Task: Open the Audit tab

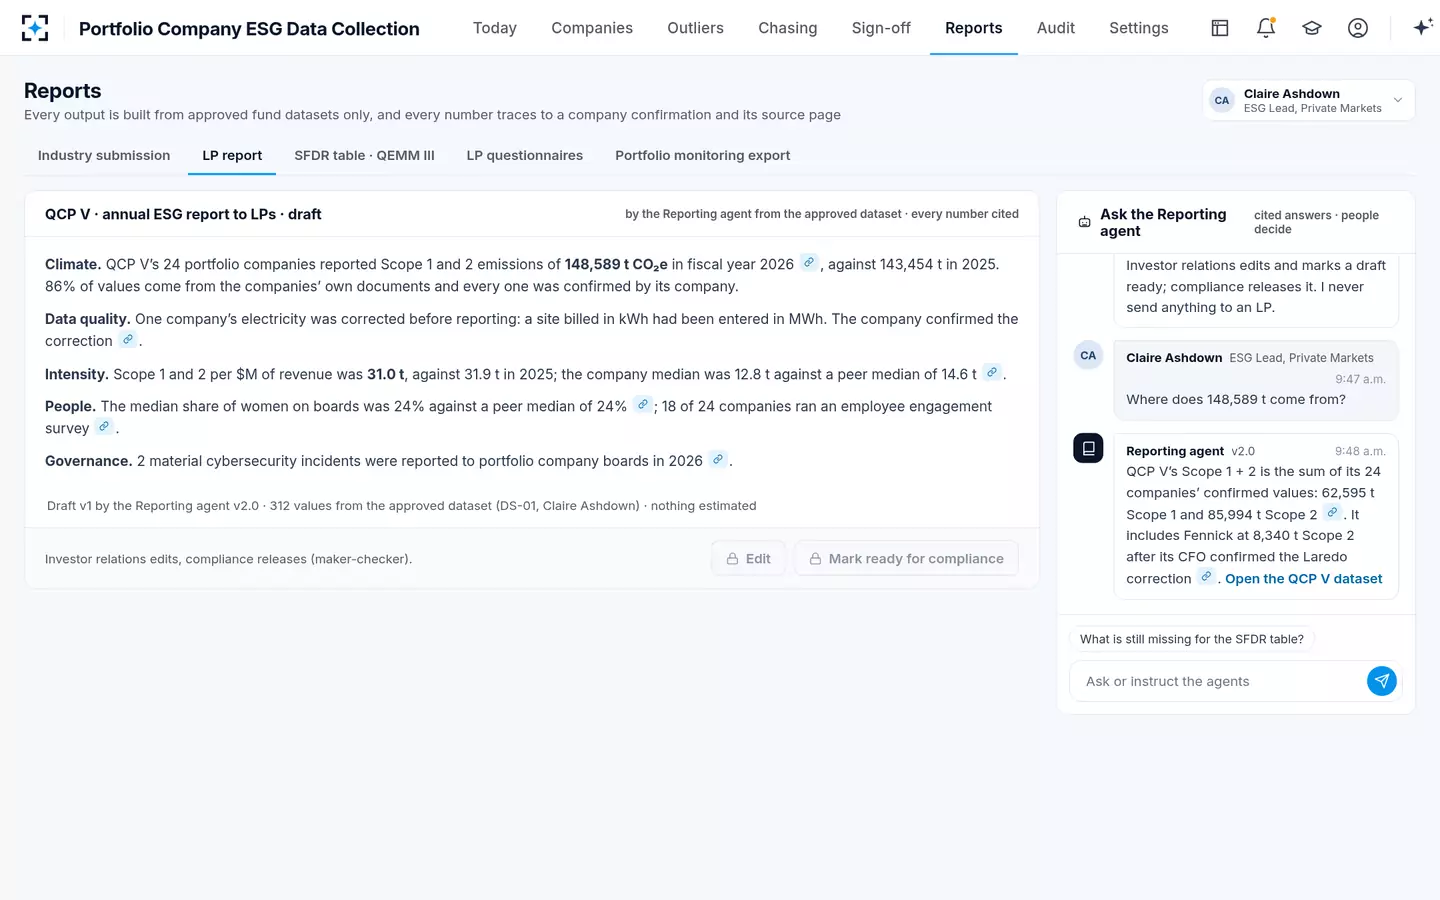Action: pos(1056,28)
